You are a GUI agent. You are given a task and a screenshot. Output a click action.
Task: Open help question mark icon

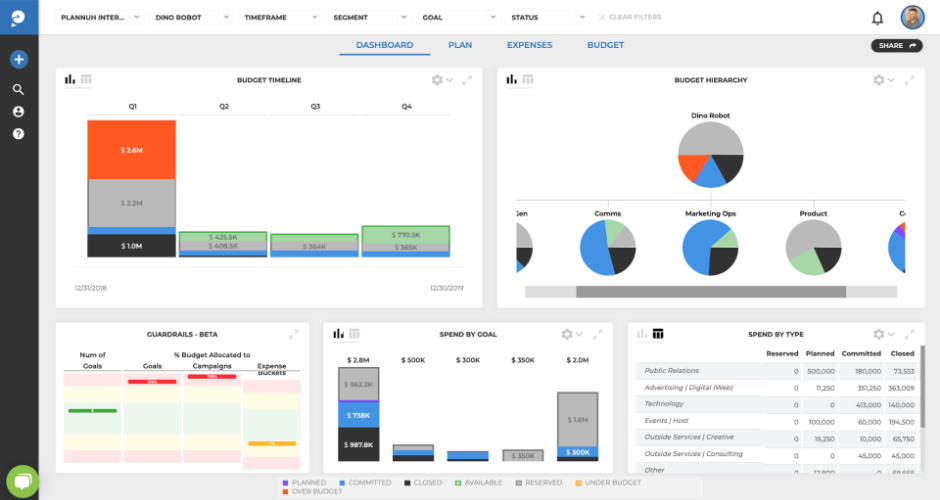point(18,133)
